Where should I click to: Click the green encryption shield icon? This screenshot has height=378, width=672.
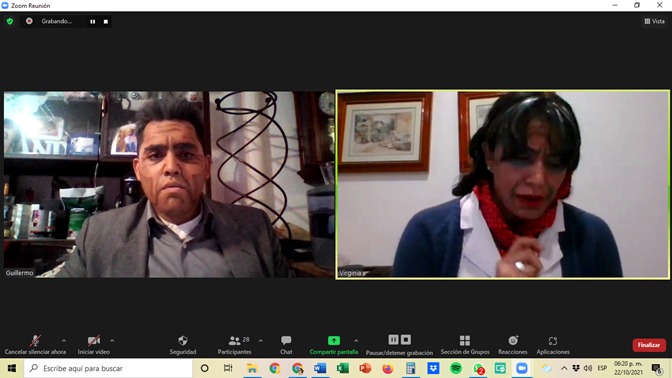point(10,21)
